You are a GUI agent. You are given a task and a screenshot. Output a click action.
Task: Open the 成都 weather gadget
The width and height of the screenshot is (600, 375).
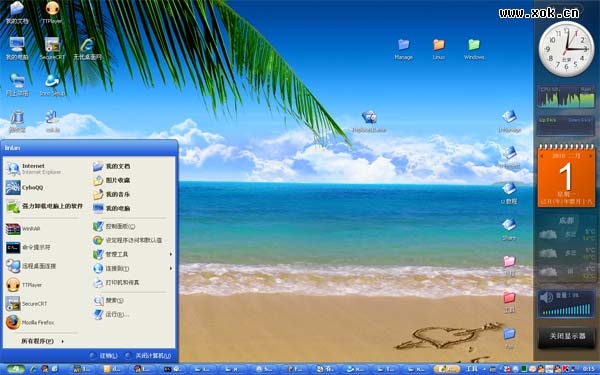pos(566,249)
